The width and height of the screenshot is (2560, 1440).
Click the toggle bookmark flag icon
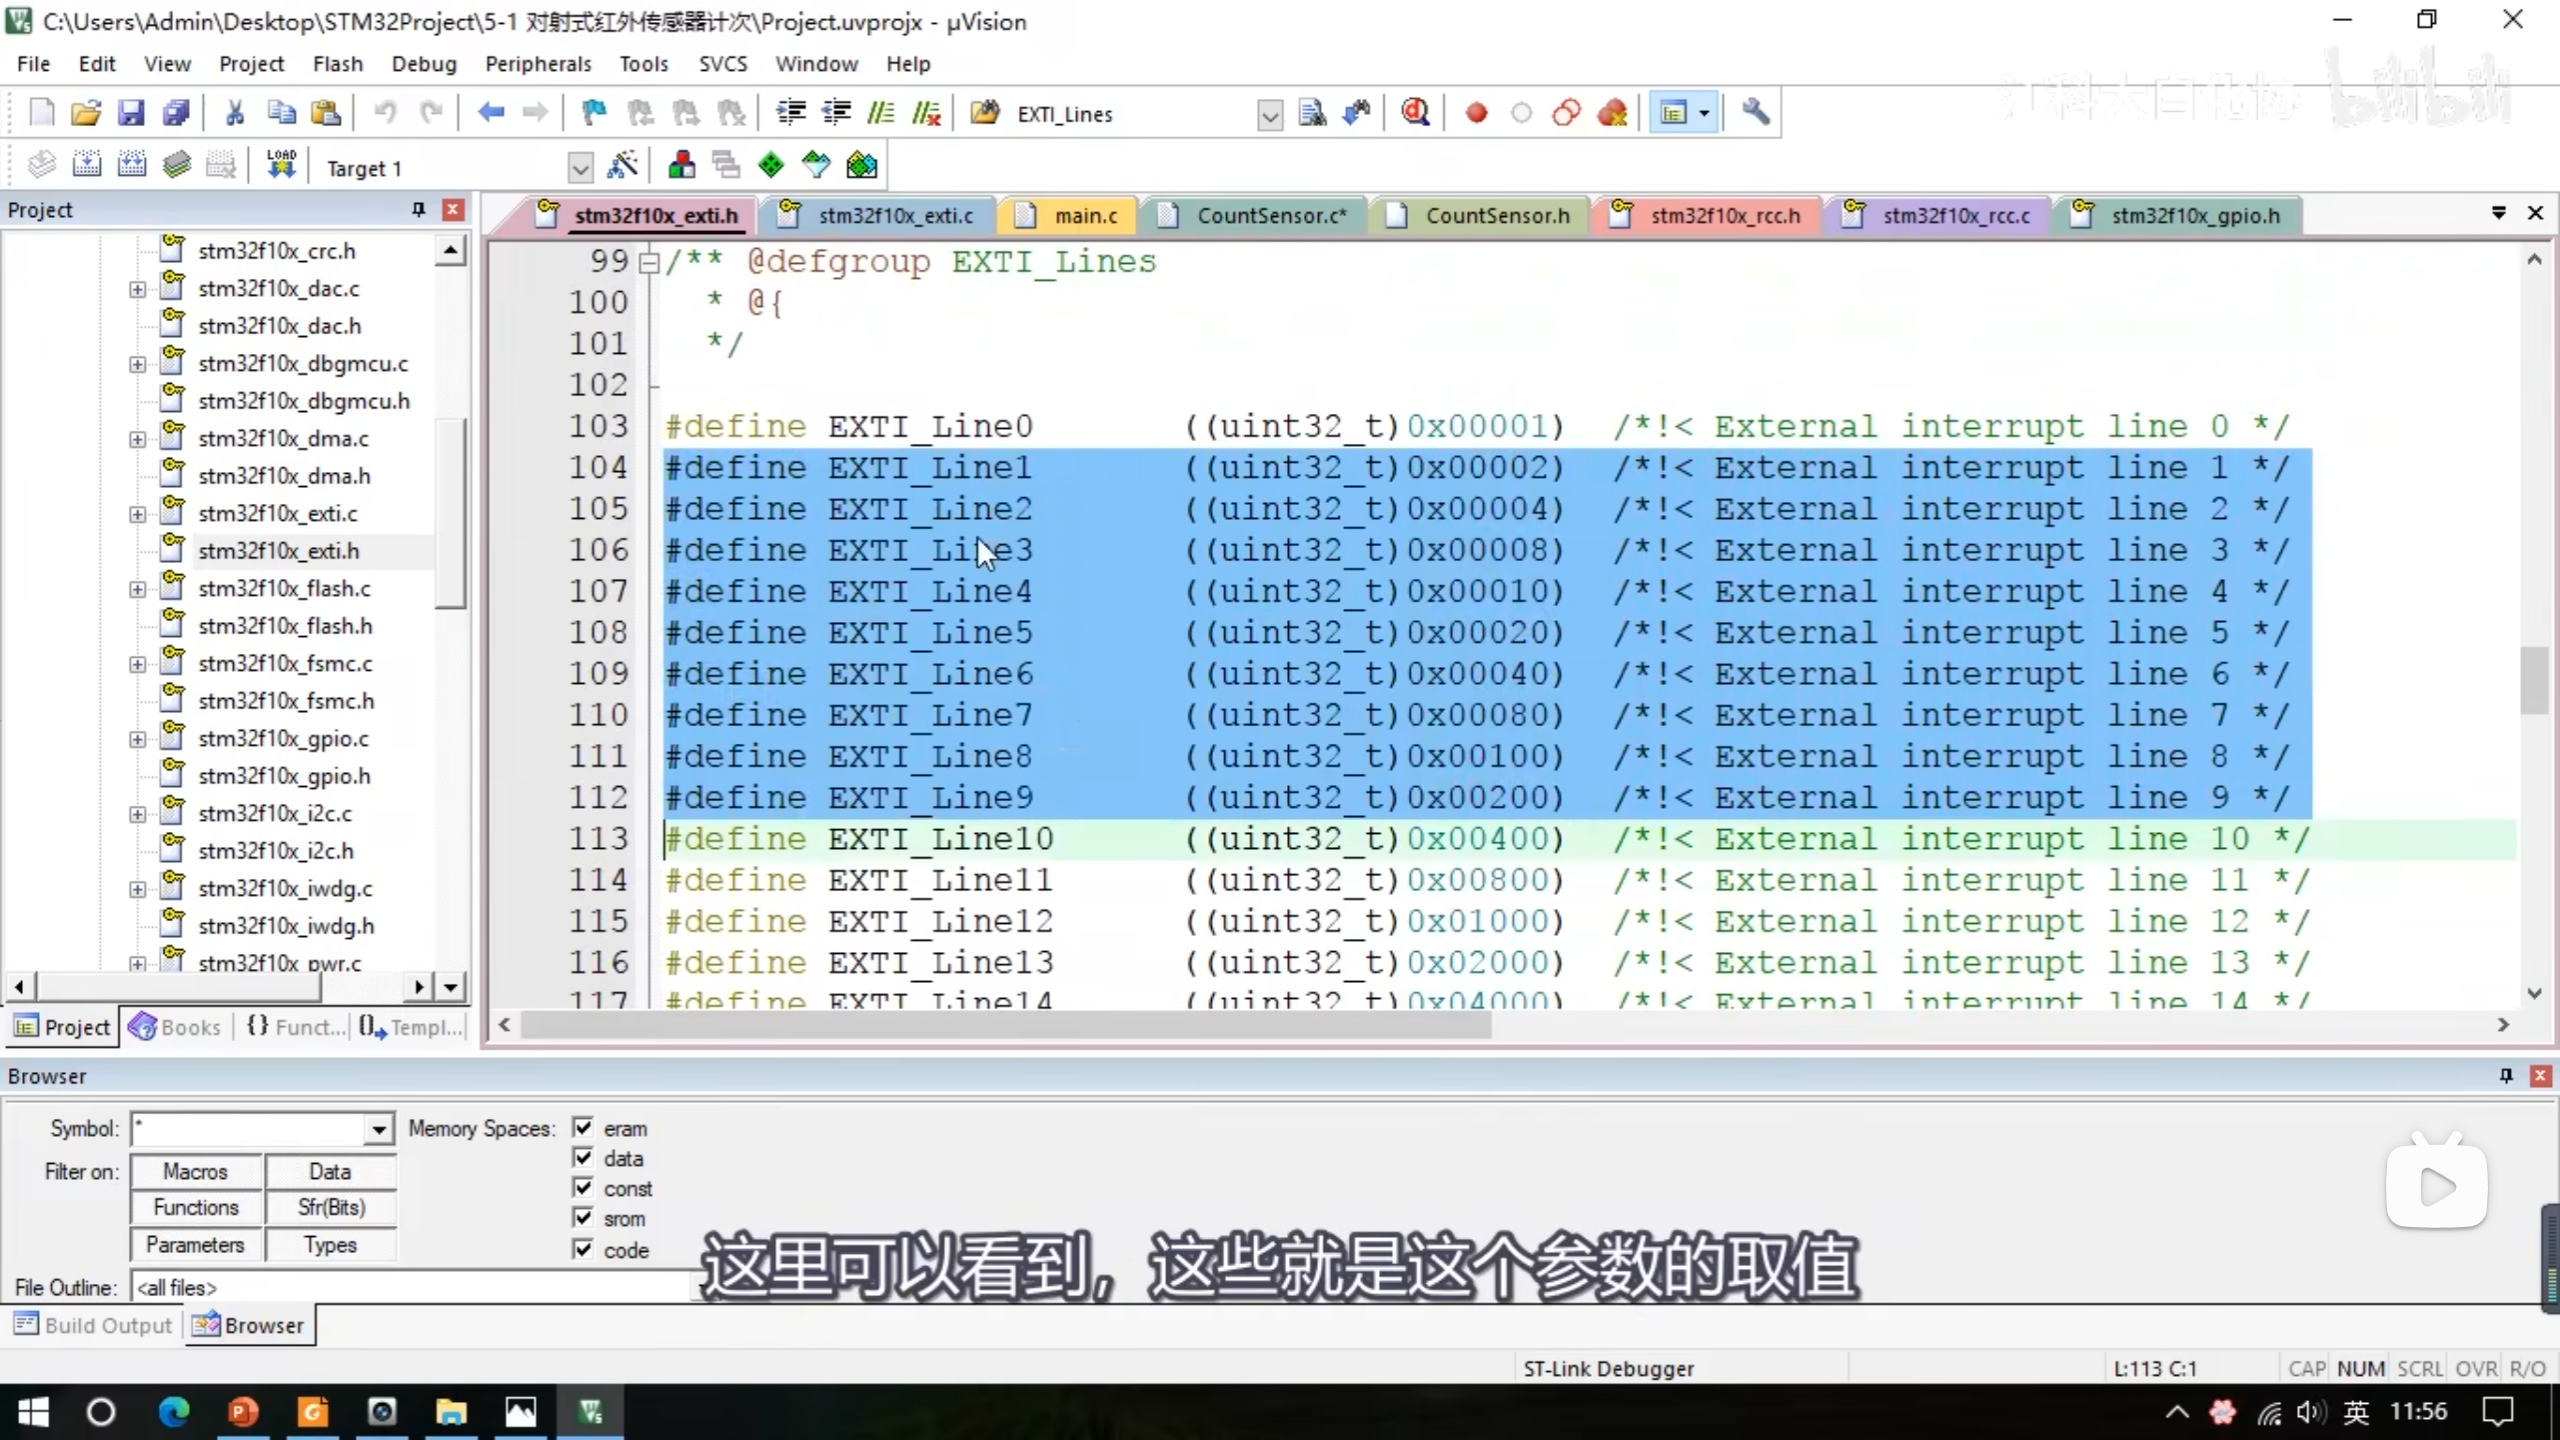594,113
